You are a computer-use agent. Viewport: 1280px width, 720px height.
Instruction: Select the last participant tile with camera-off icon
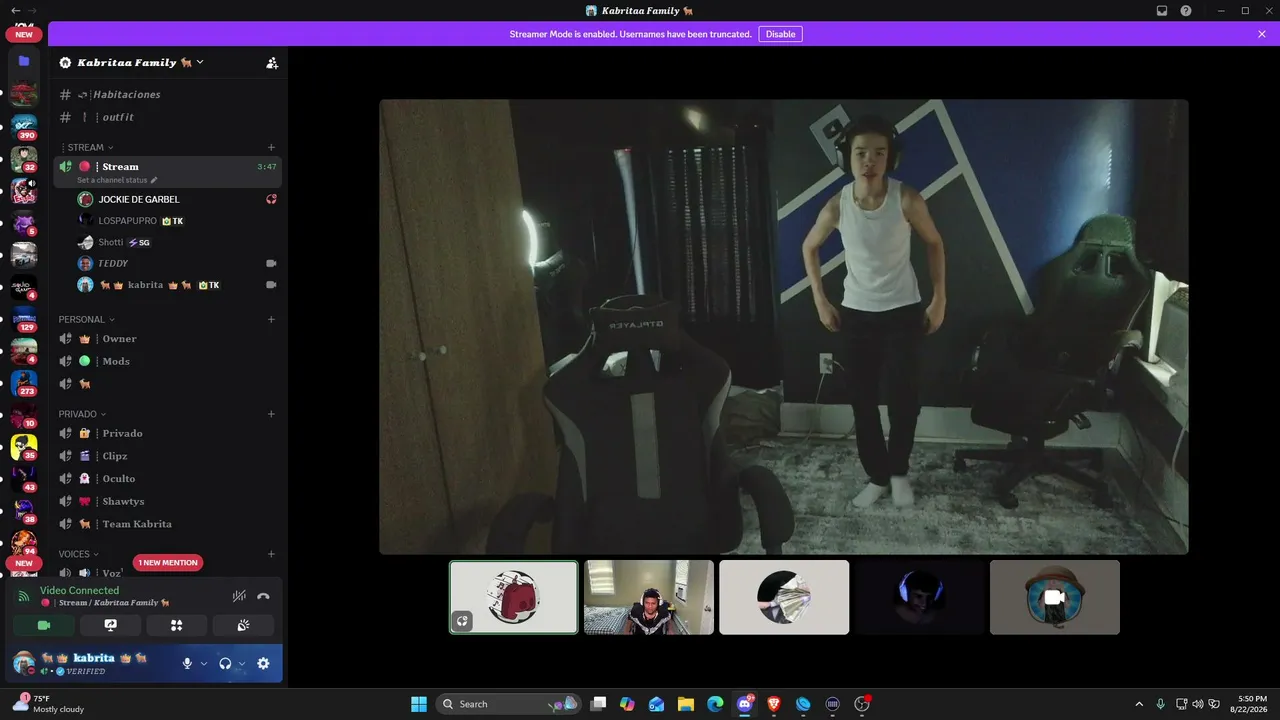[x=1055, y=597]
